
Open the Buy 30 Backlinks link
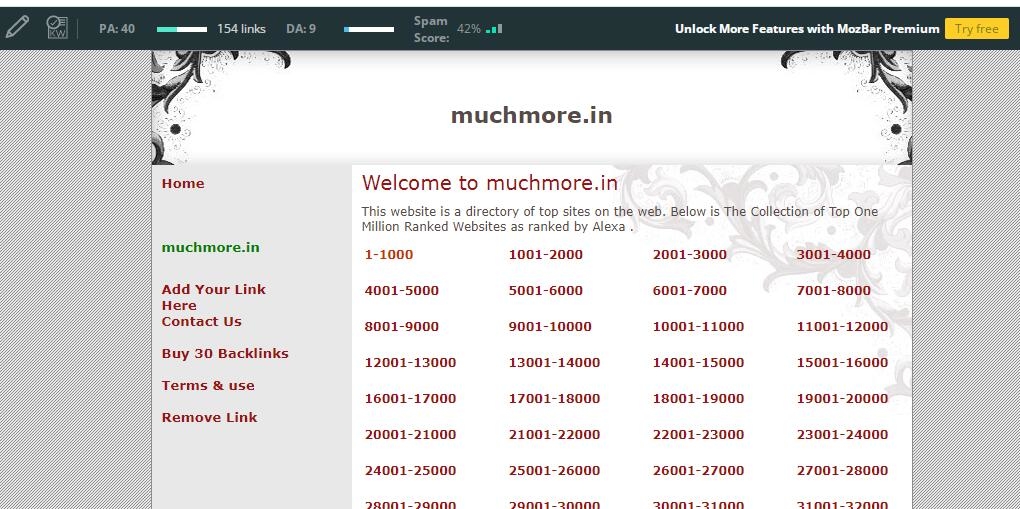[x=225, y=354]
